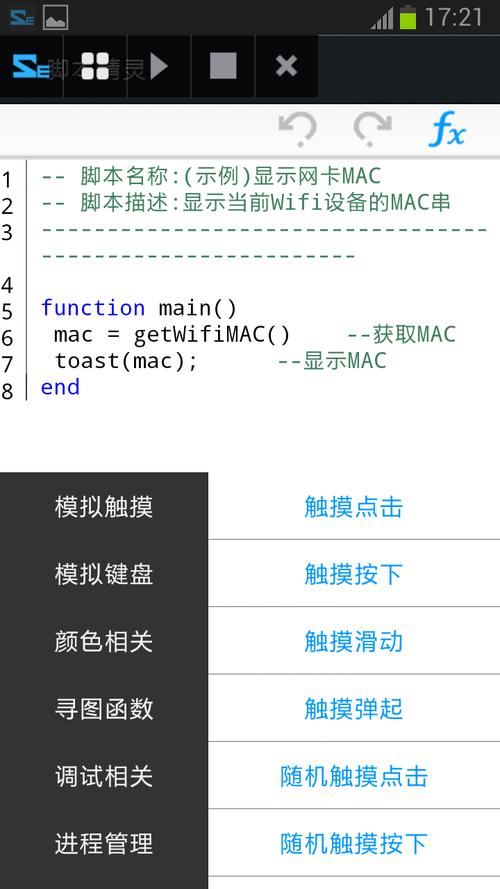
Task: Select the 模拟键盘 category
Action: coord(104,574)
